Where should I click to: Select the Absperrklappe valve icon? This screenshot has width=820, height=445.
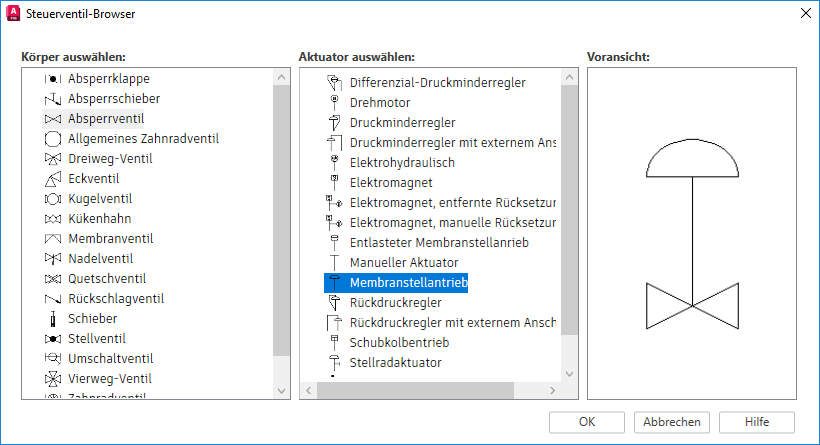click(x=53, y=79)
